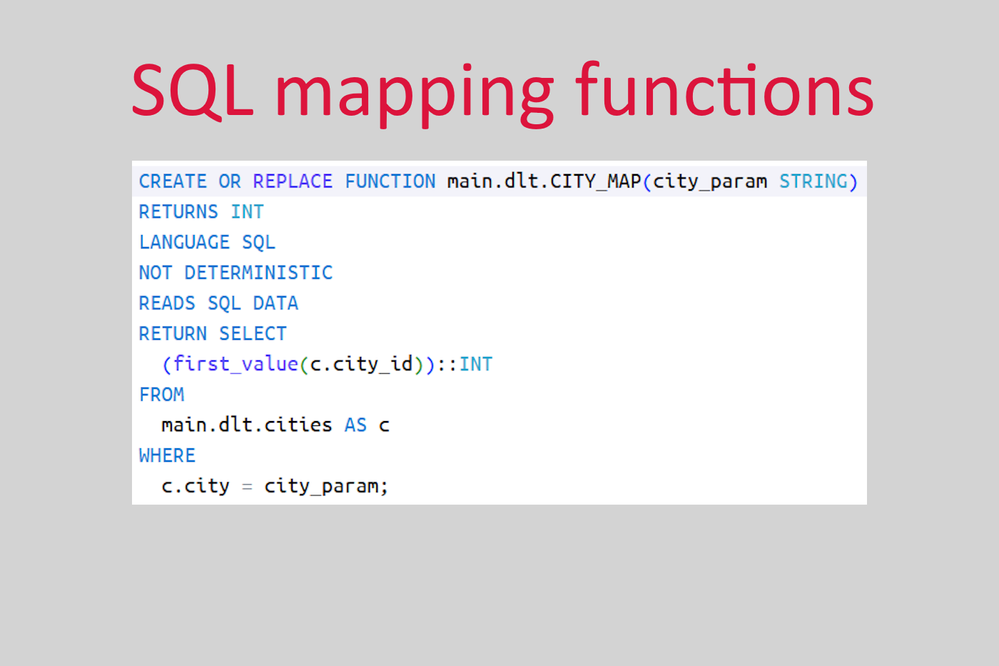Click the WHERE keyword

[167, 455]
